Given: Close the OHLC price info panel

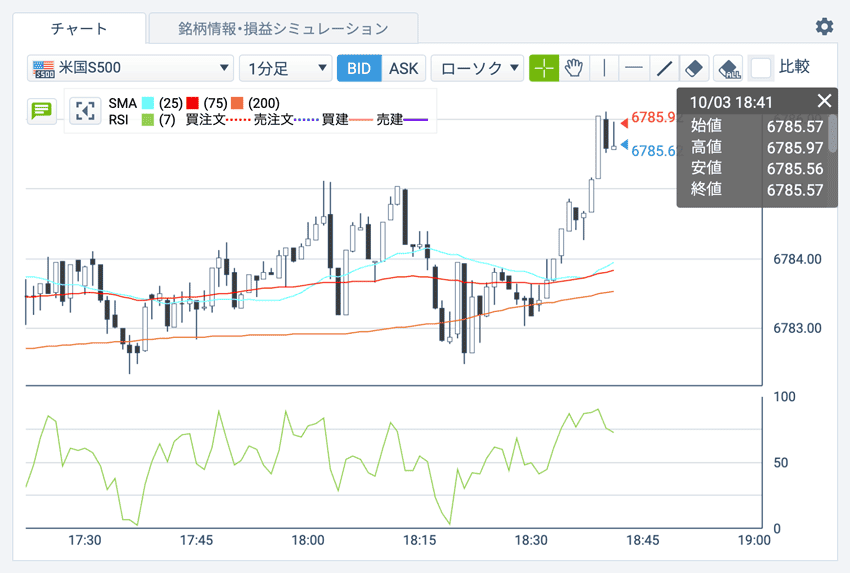Looking at the screenshot, I should pyautogui.click(x=824, y=101).
